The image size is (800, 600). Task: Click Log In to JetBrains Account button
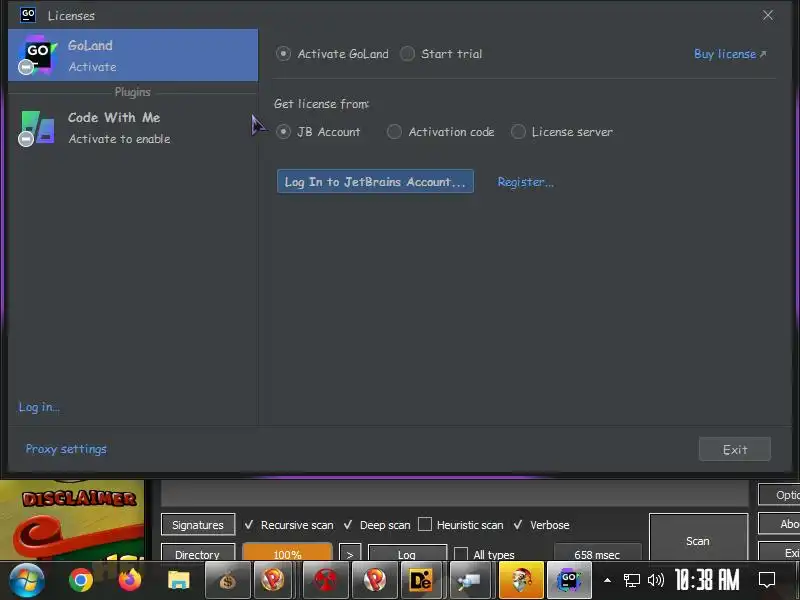coord(375,182)
